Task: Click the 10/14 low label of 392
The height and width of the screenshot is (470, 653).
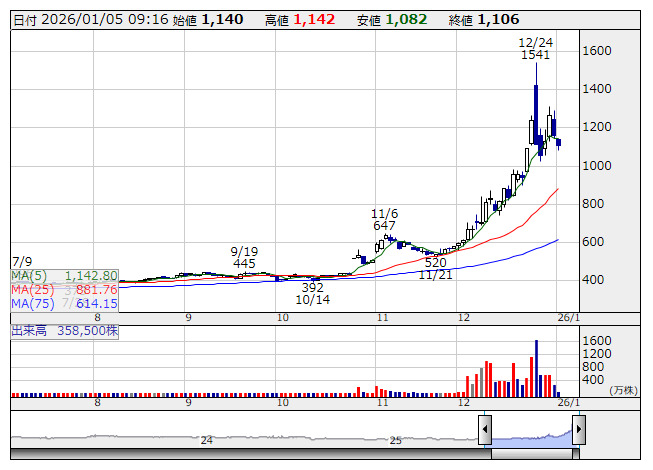Action: click(x=312, y=292)
